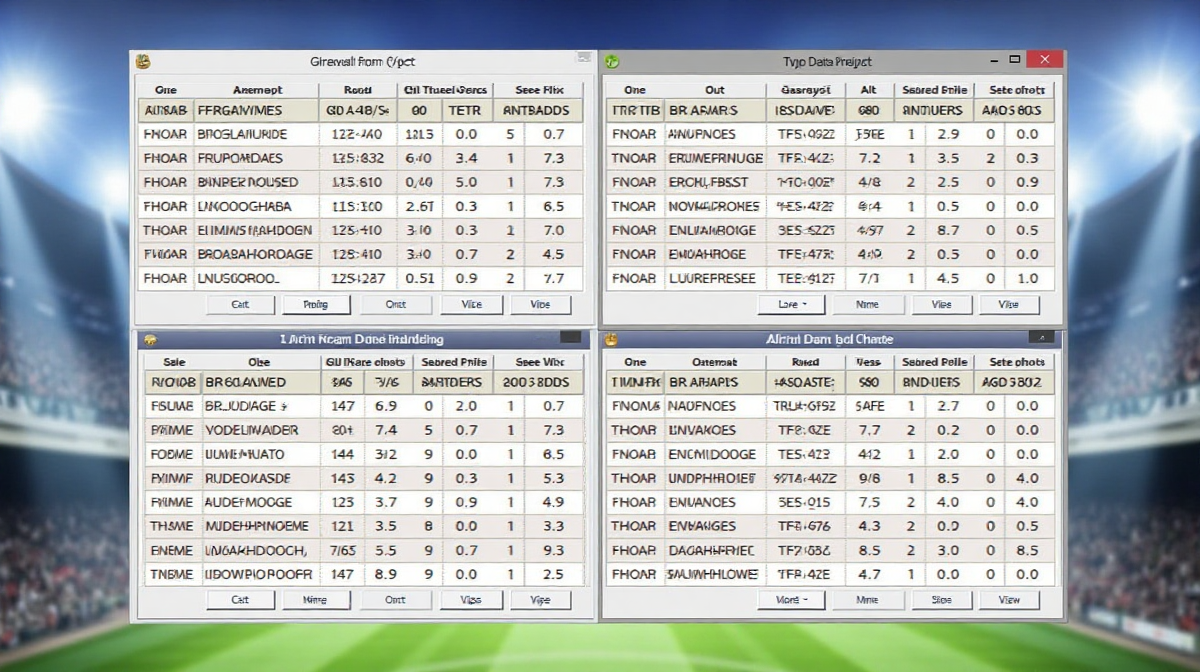This screenshot has width=1200, height=672.
Task: Click the icon of the bottom-left window title bar
Action: click(x=150, y=340)
